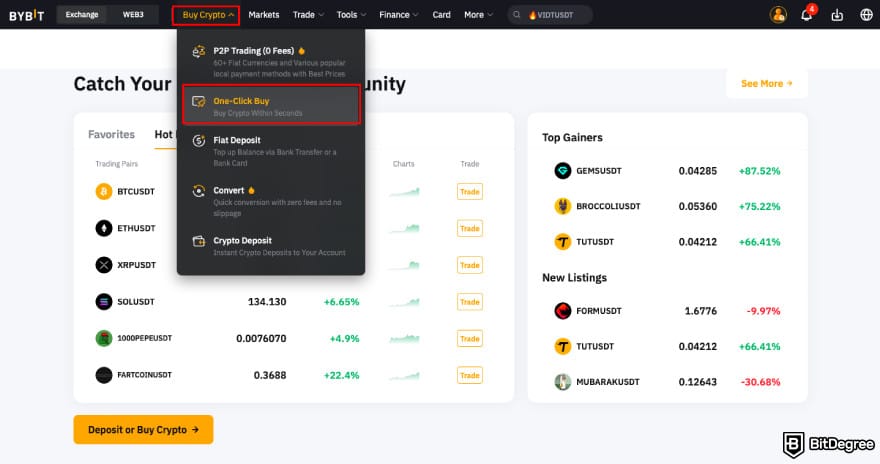Click the TUTUSDT icon under New Listings

point(562,346)
